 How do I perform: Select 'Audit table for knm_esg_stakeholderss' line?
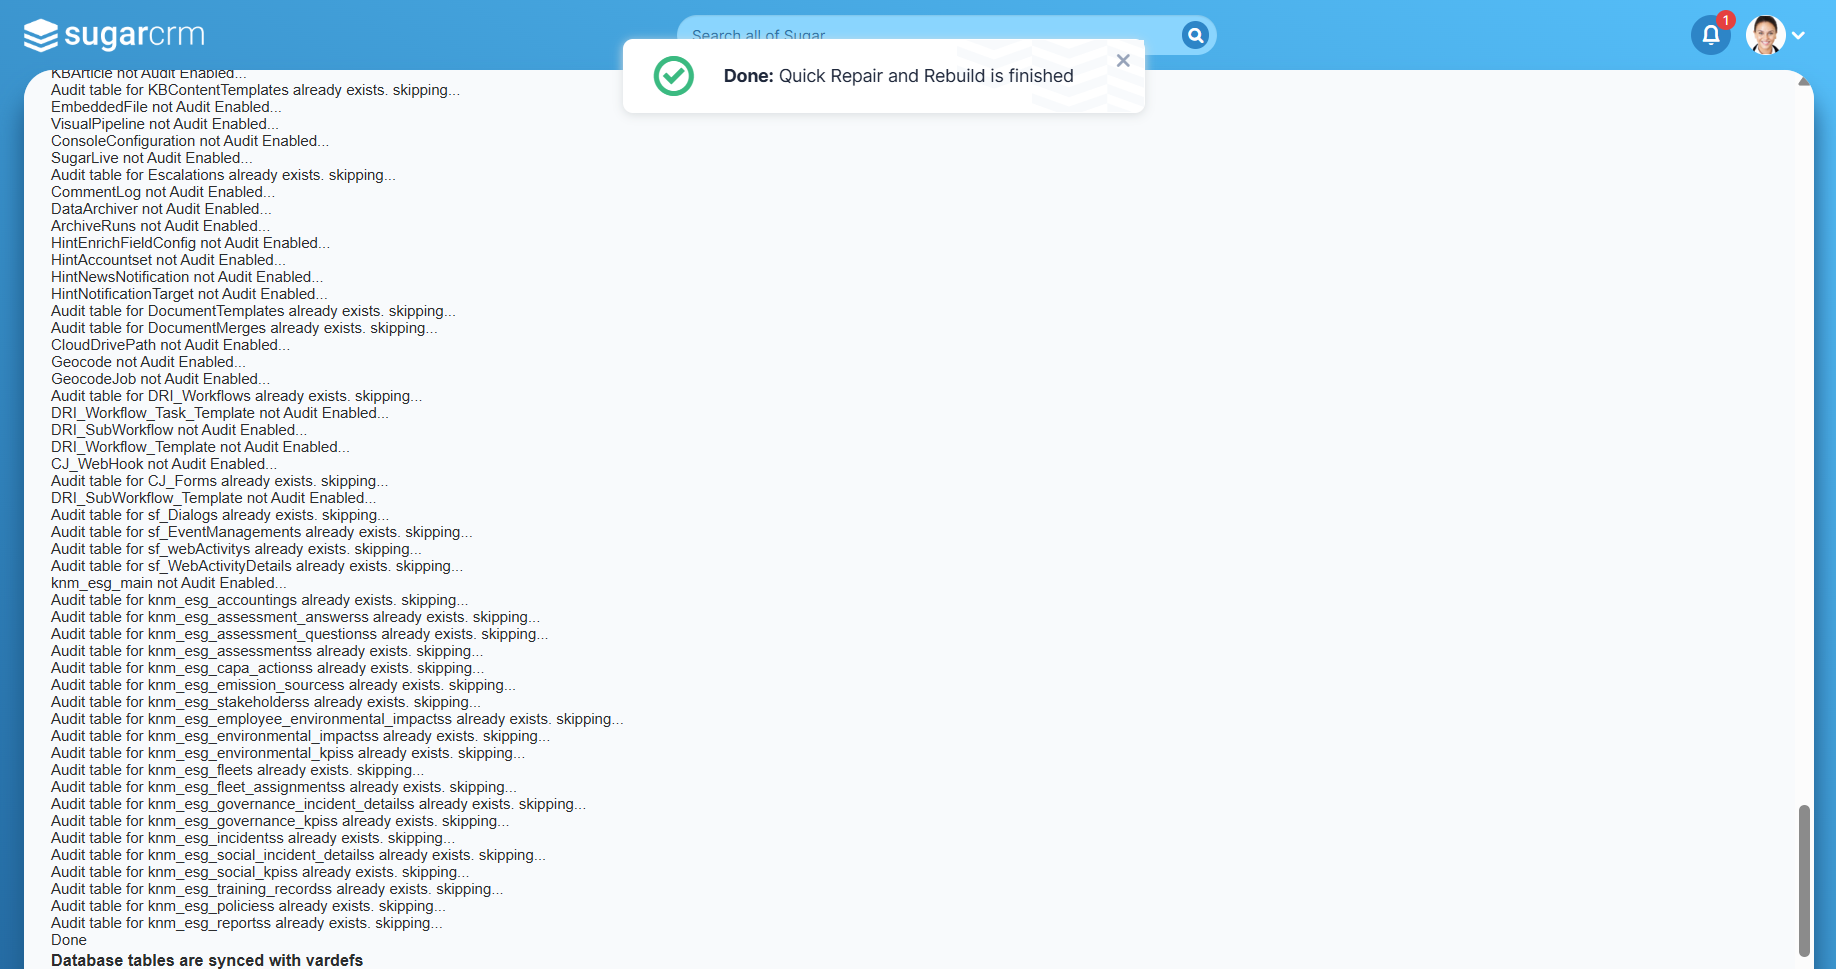click(x=266, y=702)
